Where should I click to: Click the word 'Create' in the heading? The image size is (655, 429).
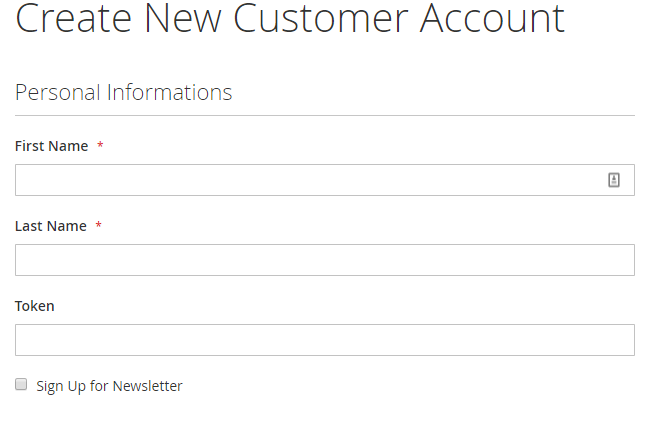(74, 18)
